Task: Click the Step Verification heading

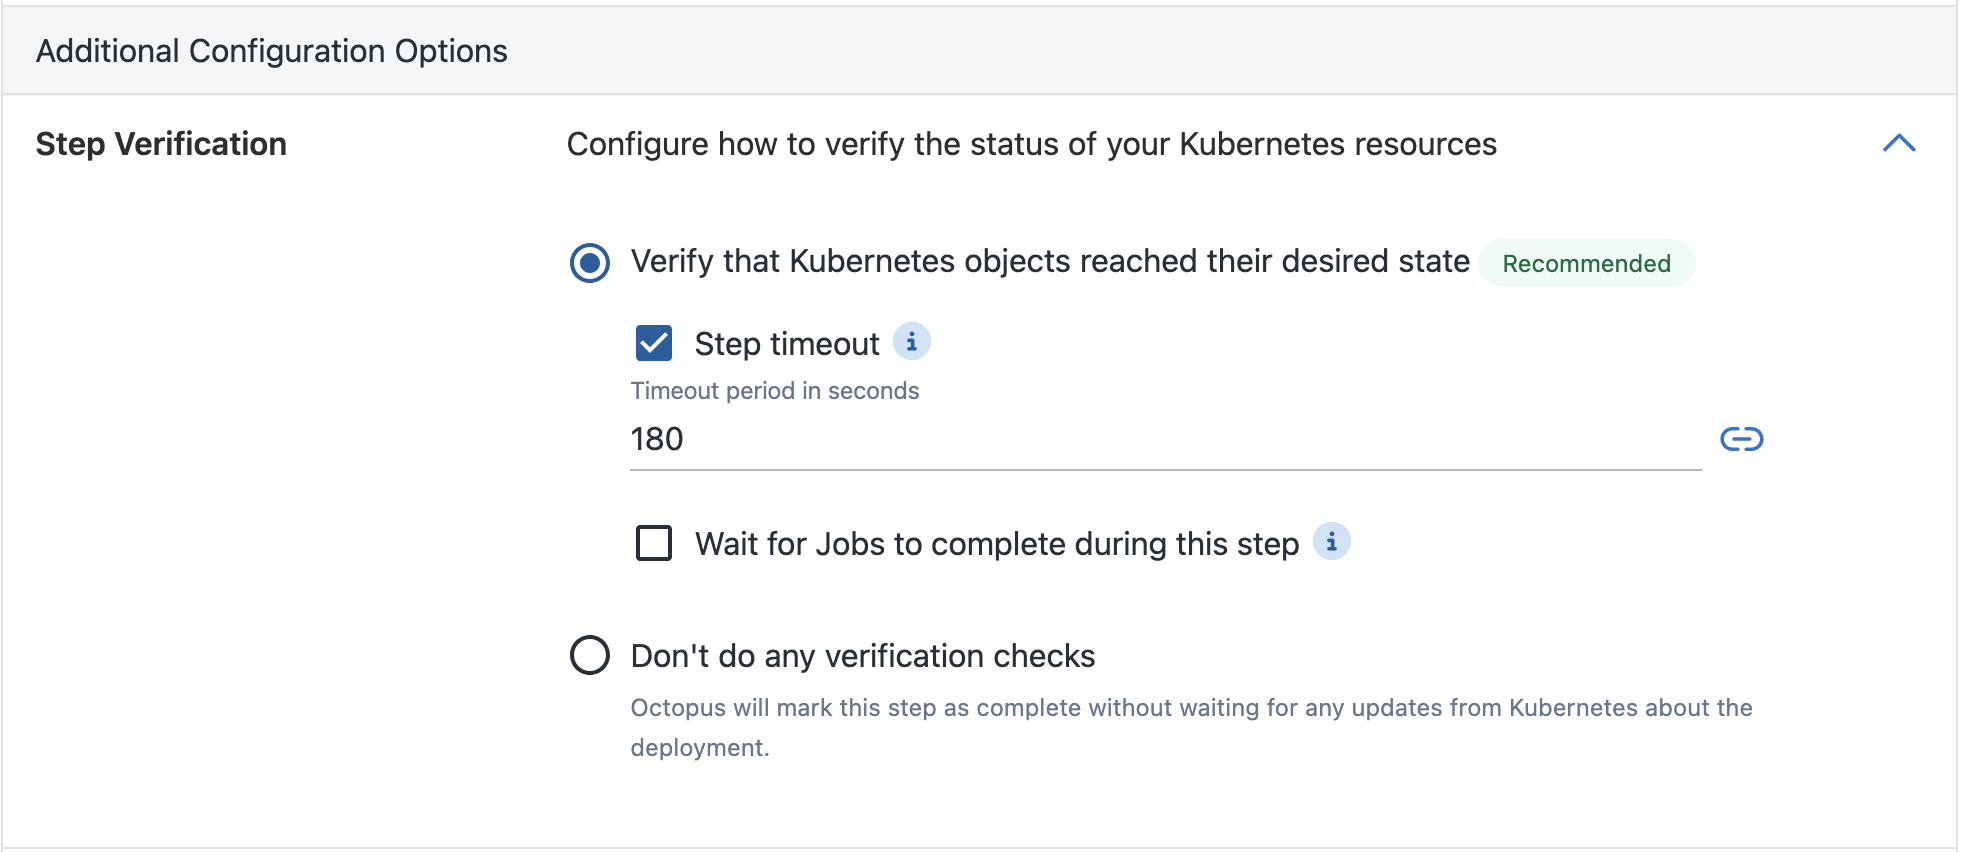Action: pos(160,143)
